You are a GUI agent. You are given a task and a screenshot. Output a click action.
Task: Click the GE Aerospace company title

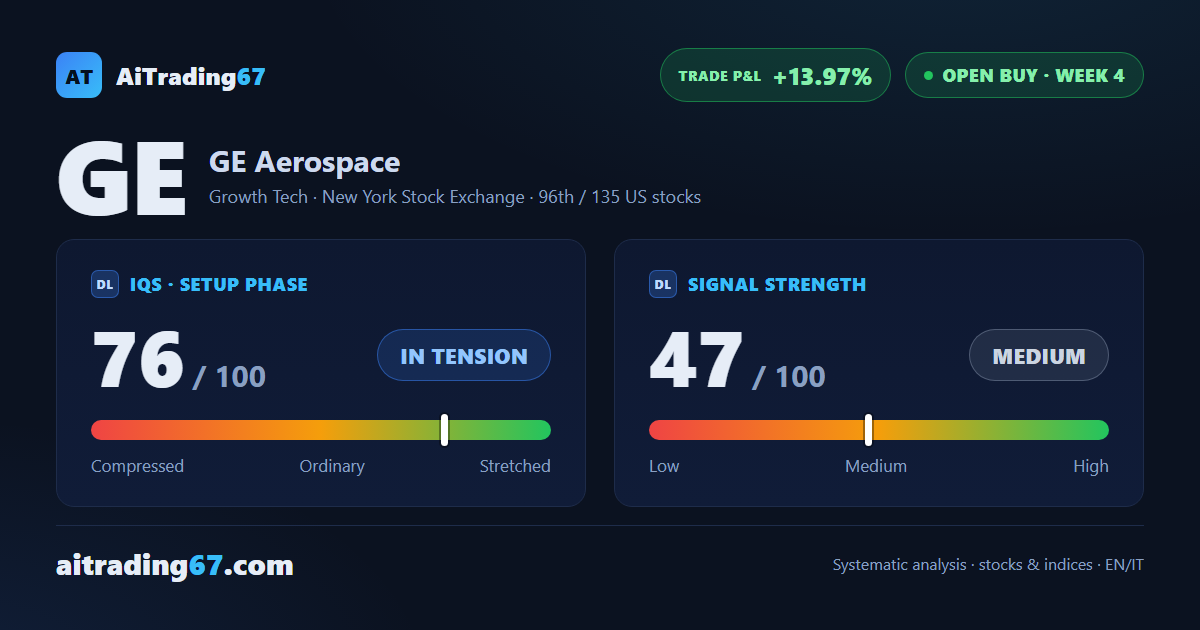304,162
